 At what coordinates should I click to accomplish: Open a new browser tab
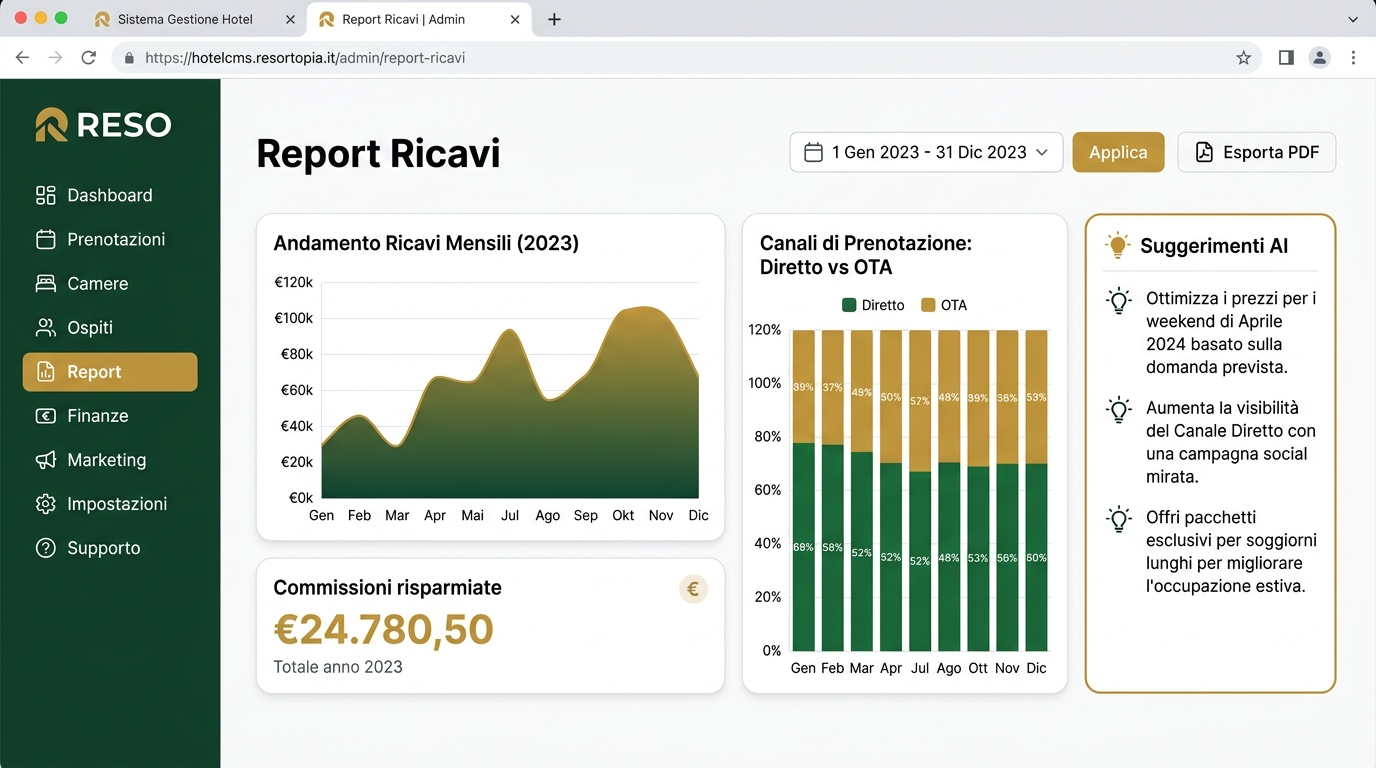(554, 19)
